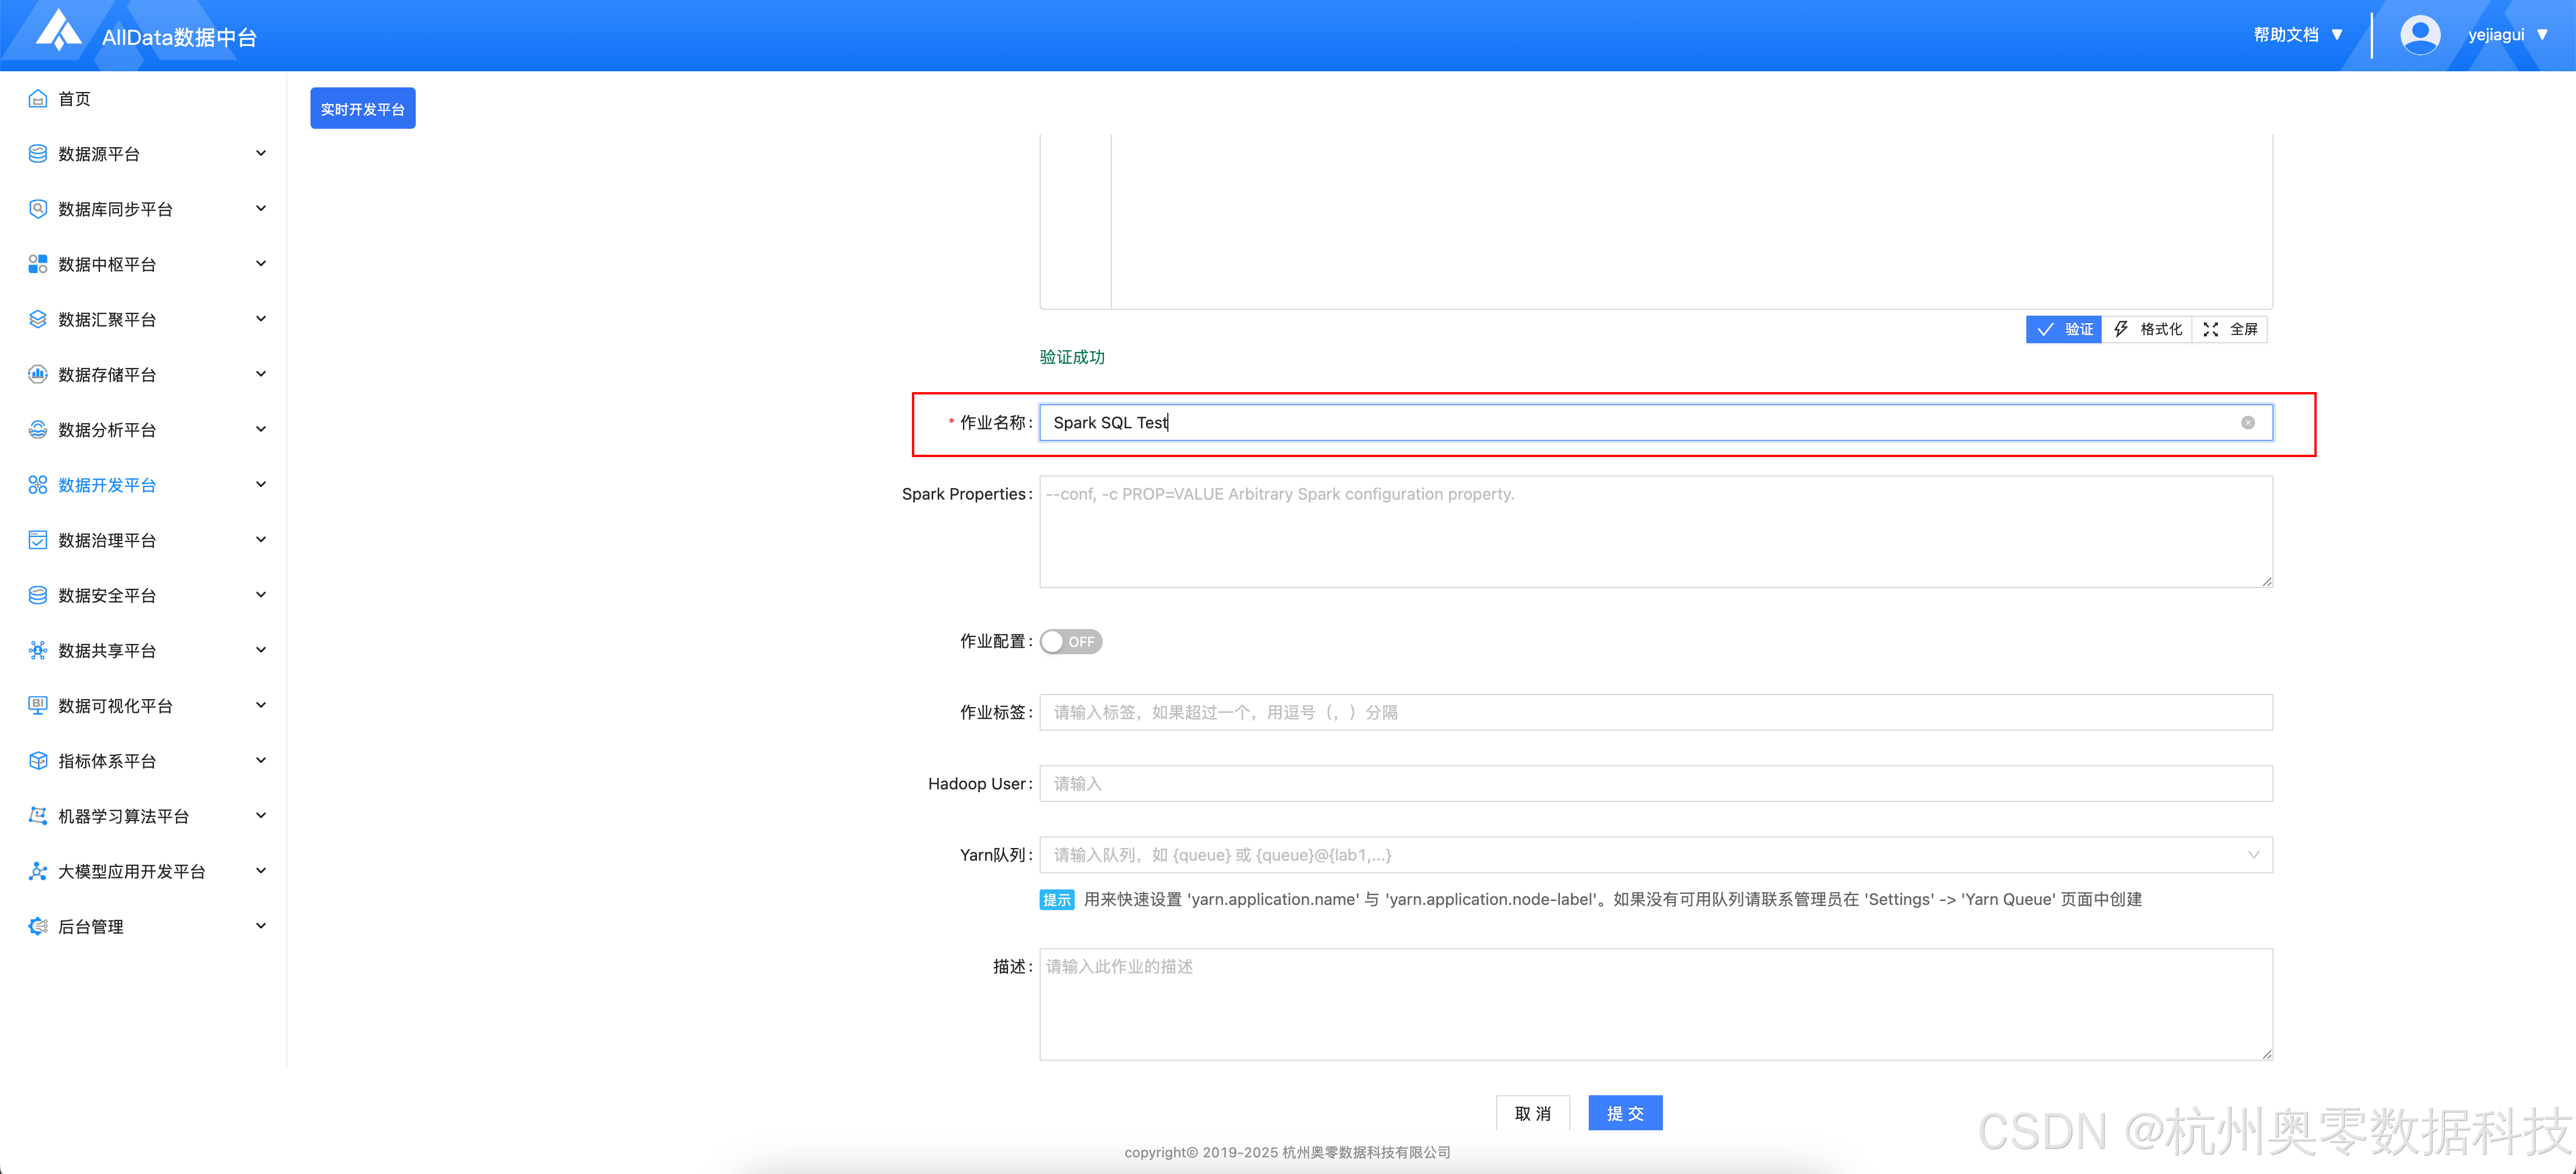Viewport: 2576px width, 1174px height.
Task: Select the 实时开发平台 tab
Action: point(362,109)
